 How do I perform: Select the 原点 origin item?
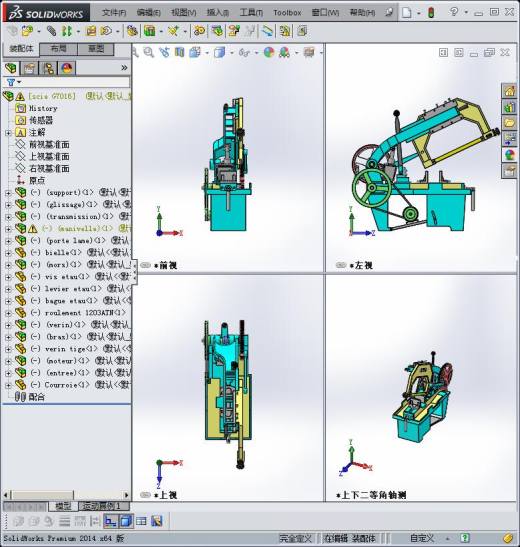(37, 180)
